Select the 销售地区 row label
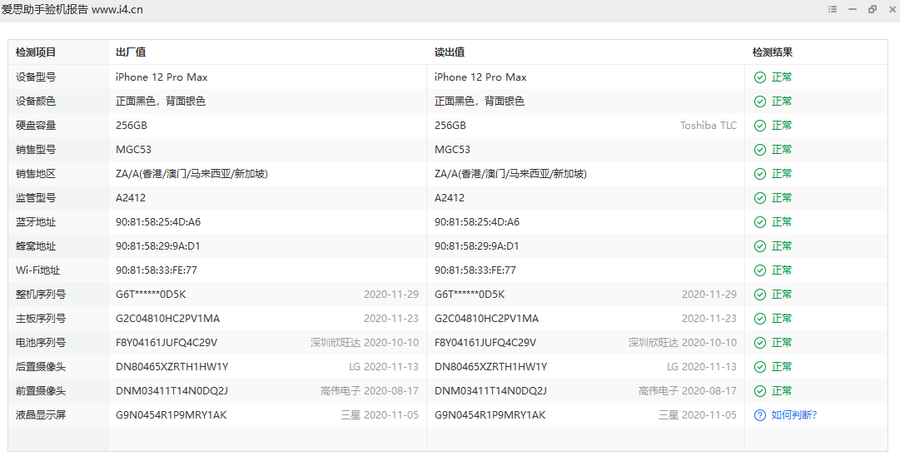The height and width of the screenshot is (456, 900). pos(36,174)
